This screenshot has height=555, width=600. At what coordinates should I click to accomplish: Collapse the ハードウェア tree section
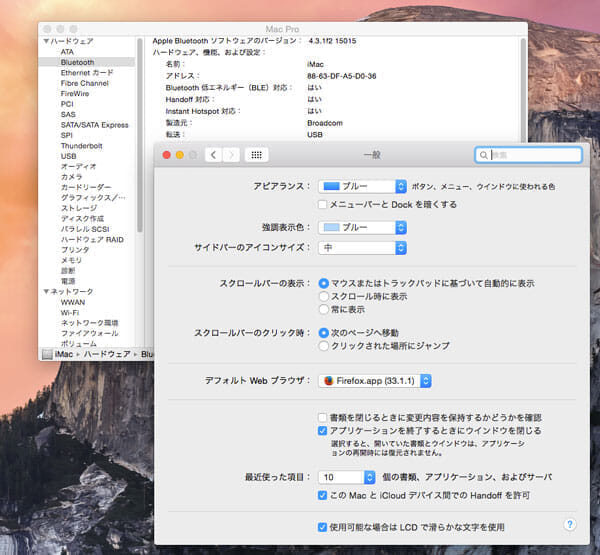coord(45,41)
